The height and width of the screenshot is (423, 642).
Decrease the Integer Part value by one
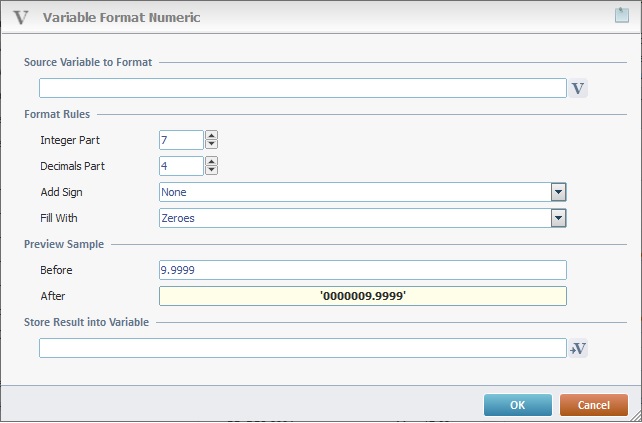pos(211,145)
